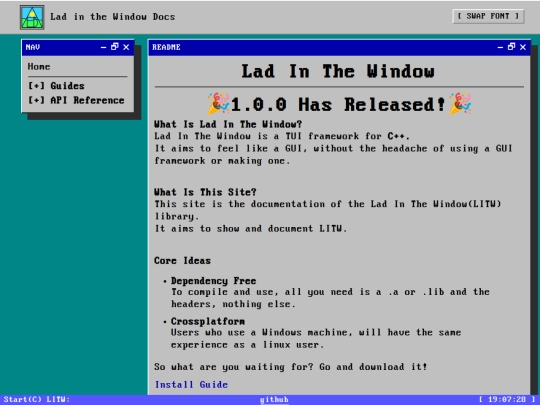Click the 19:07:28 clock in taskbar
This screenshot has width=540, height=405.
click(507, 399)
